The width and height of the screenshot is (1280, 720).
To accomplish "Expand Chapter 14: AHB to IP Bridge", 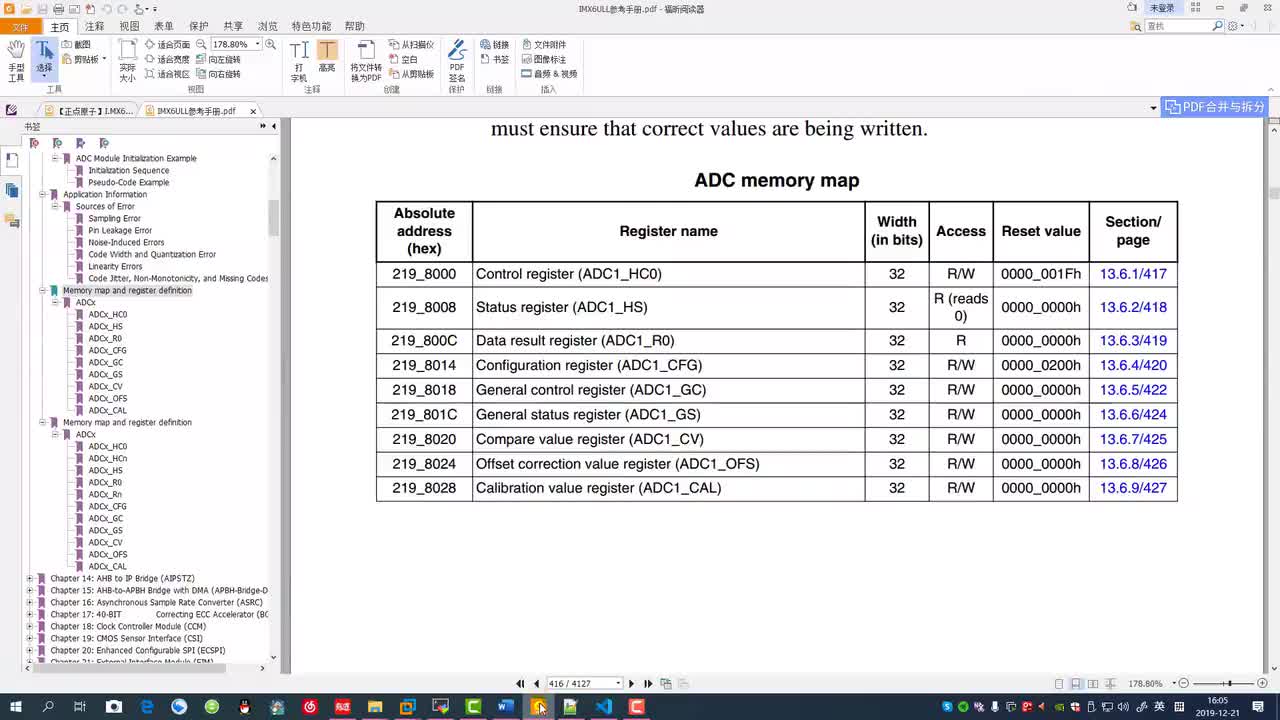I will (x=30, y=578).
